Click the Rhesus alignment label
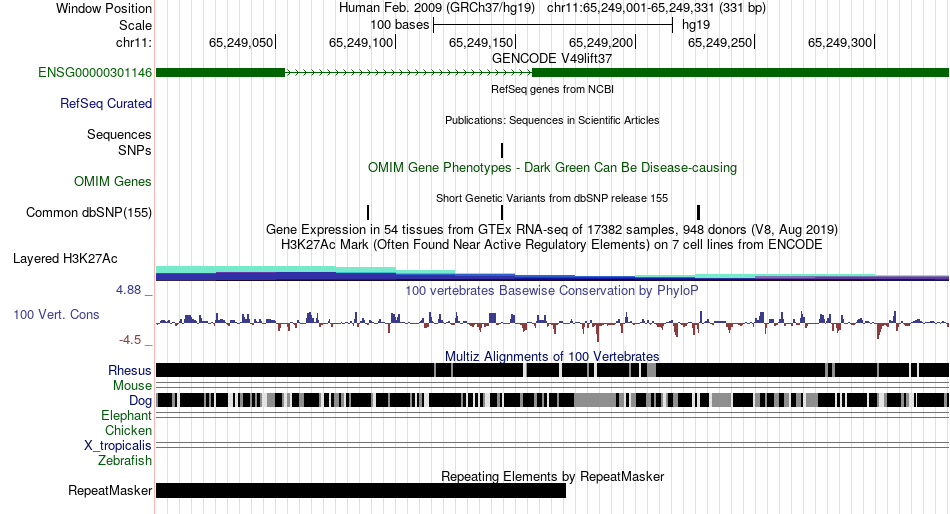The width and height of the screenshot is (950, 514). click(130, 370)
